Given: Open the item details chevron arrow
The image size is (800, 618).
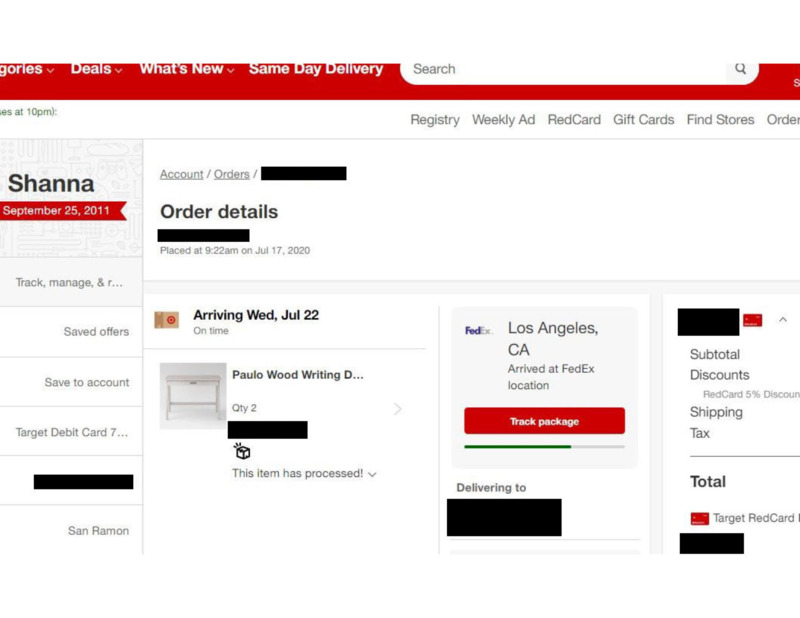Looking at the screenshot, I should [398, 409].
